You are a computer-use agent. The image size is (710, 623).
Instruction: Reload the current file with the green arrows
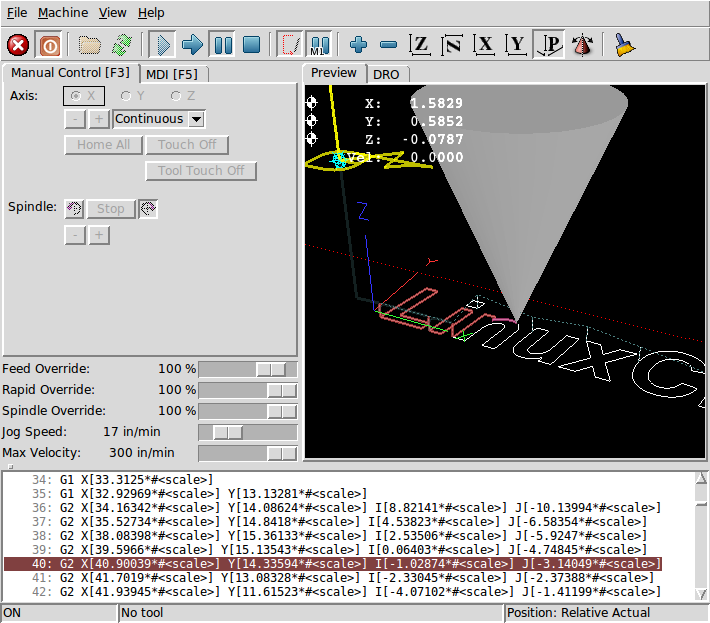coord(122,45)
